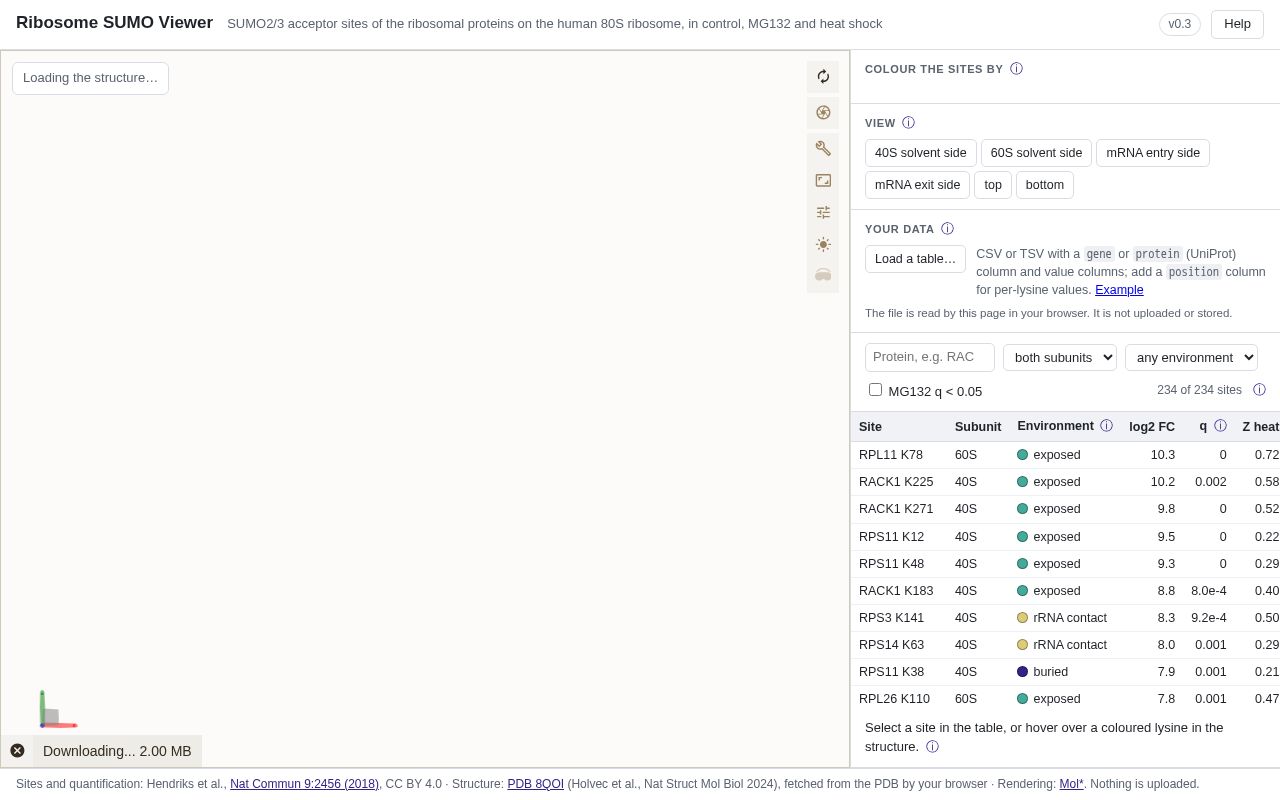The height and width of the screenshot is (800, 1280).
Task: Sort by the Subunit column header
Action: pyautogui.click(x=978, y=427)
